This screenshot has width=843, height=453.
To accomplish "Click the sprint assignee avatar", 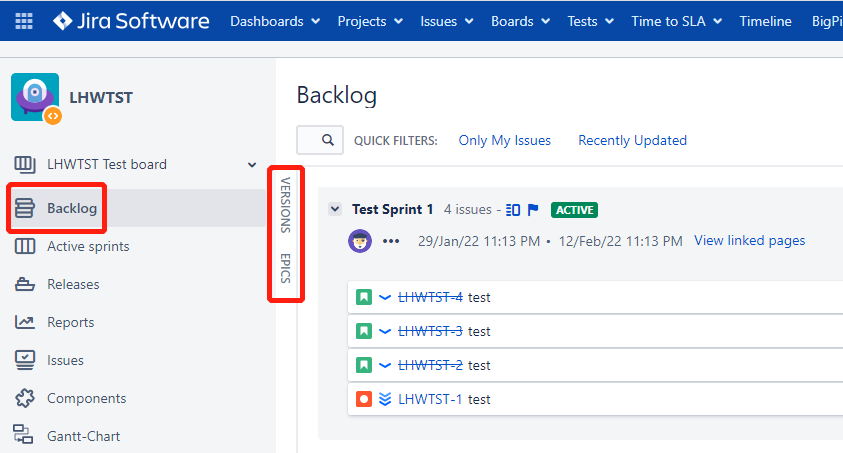I will (360, 241).
